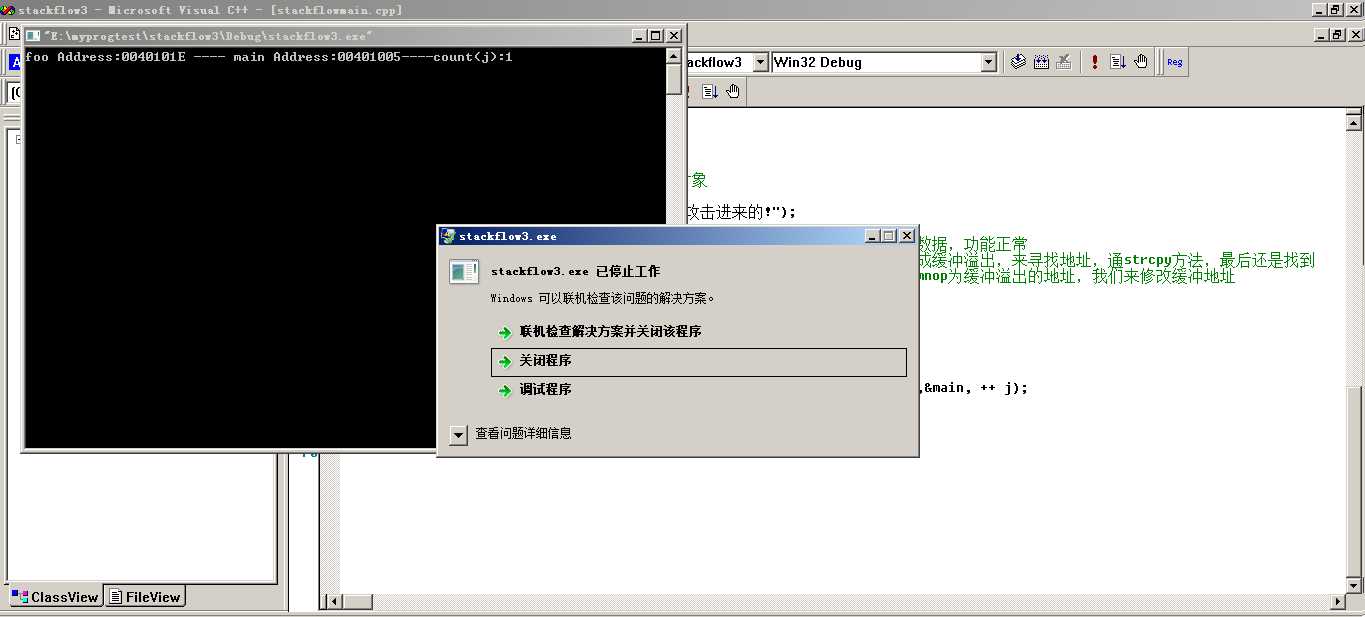Close the console window stackflow3.exe
Image resolution: width=1365 pixels, height=617 pixels.
click(674, 35)
